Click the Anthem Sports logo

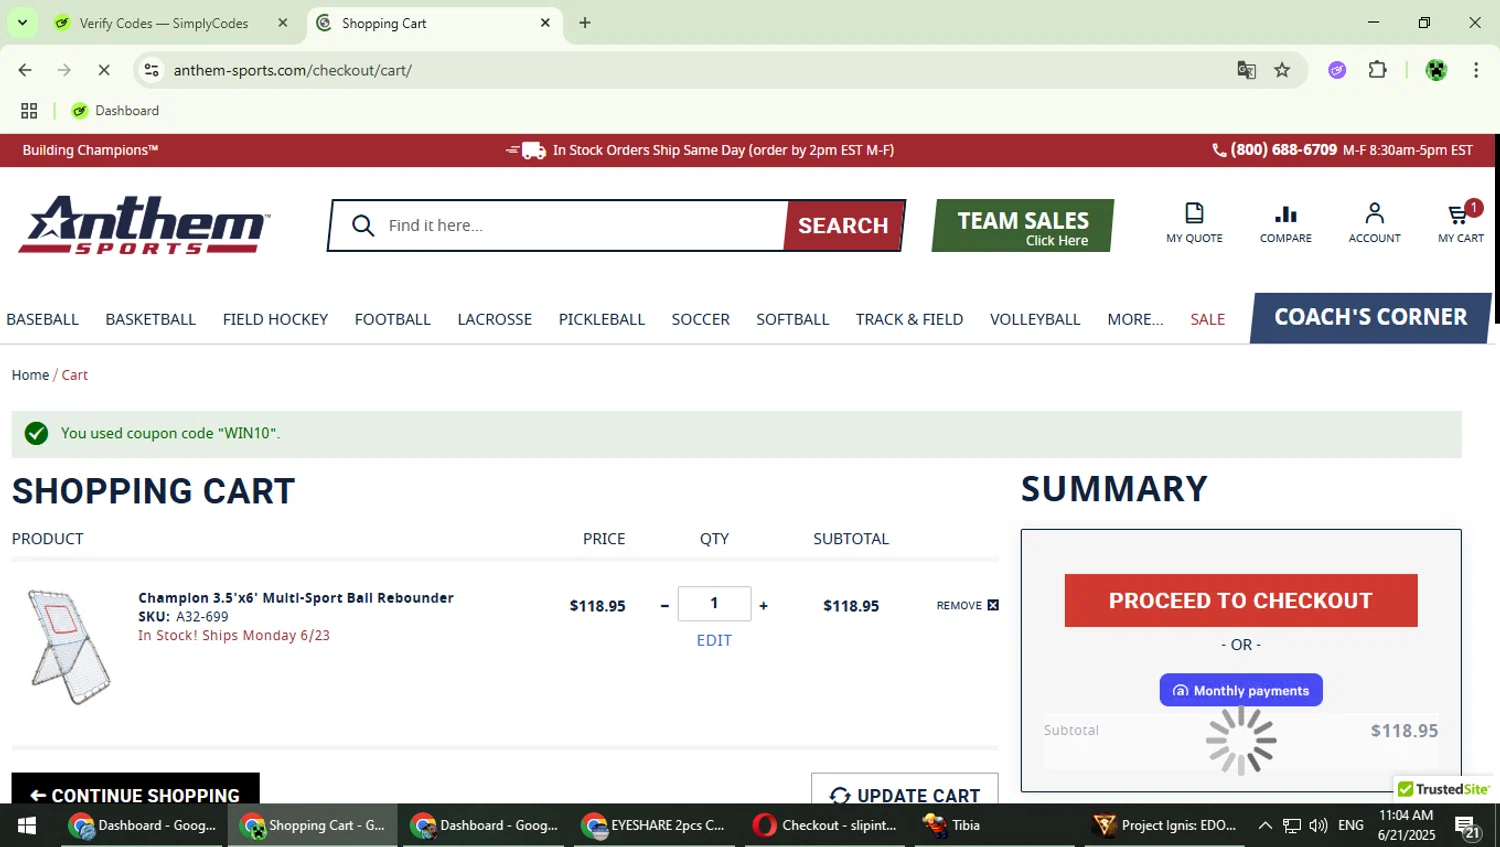click(x=144, y=225)
